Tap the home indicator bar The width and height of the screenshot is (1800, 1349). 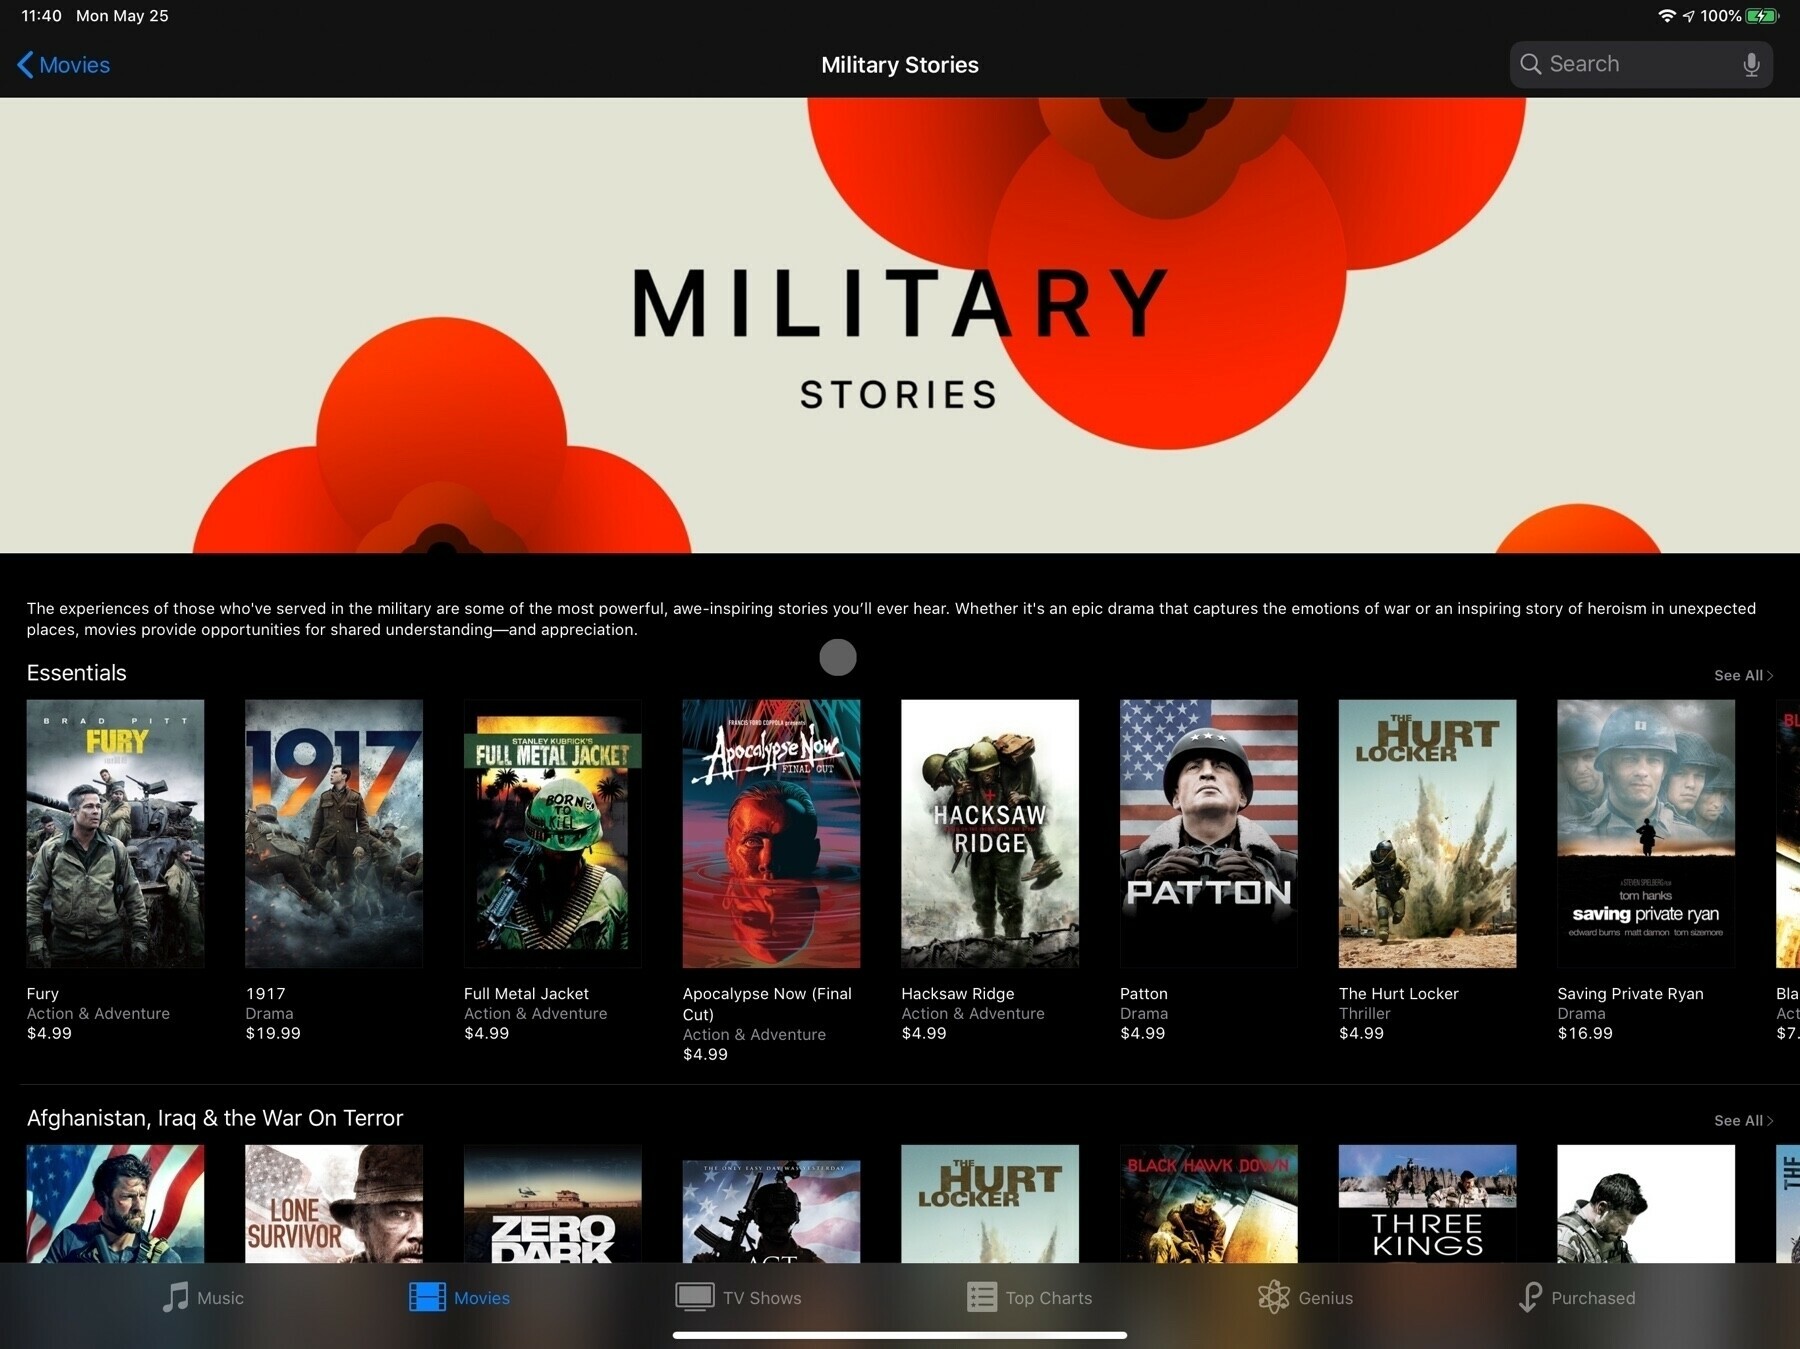pos(900,1335)
